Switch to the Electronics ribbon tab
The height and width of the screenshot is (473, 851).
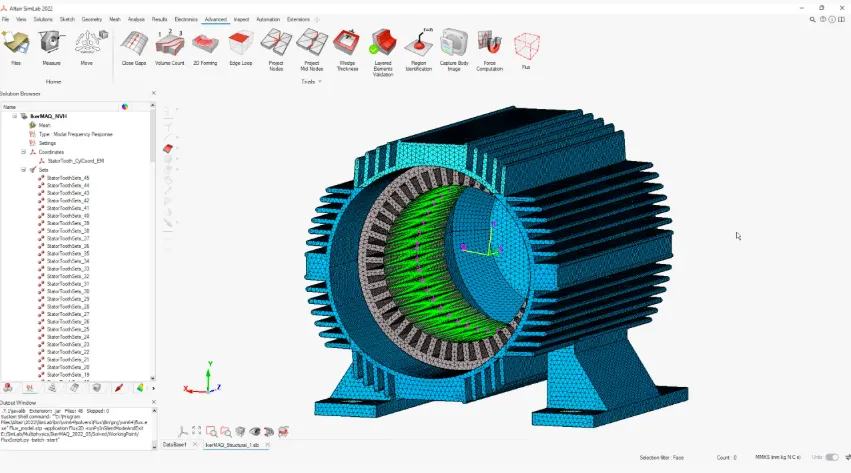(x=186, y=20)
